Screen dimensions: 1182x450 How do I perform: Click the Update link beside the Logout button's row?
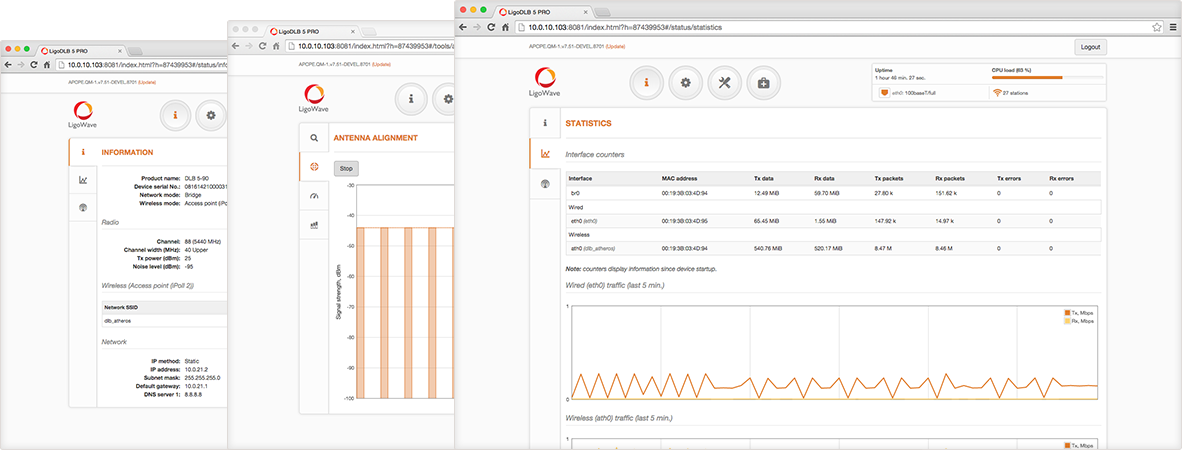point(616,47)
